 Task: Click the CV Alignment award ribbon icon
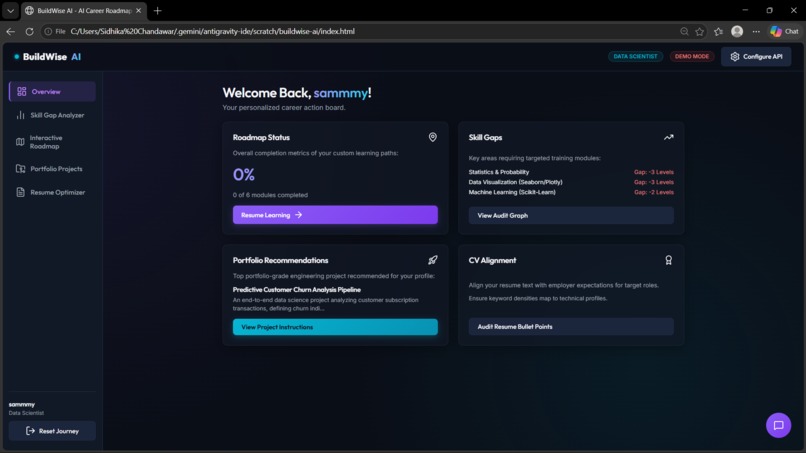tap(668, 260)
